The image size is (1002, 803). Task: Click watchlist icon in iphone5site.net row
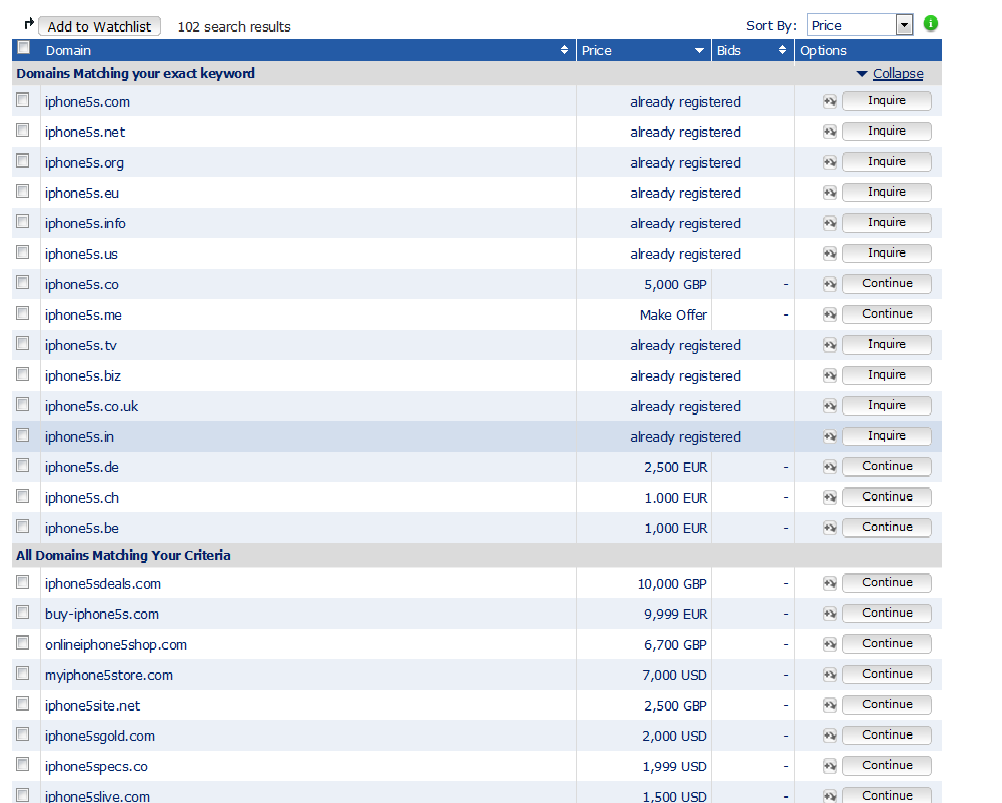tap(829, 706)
